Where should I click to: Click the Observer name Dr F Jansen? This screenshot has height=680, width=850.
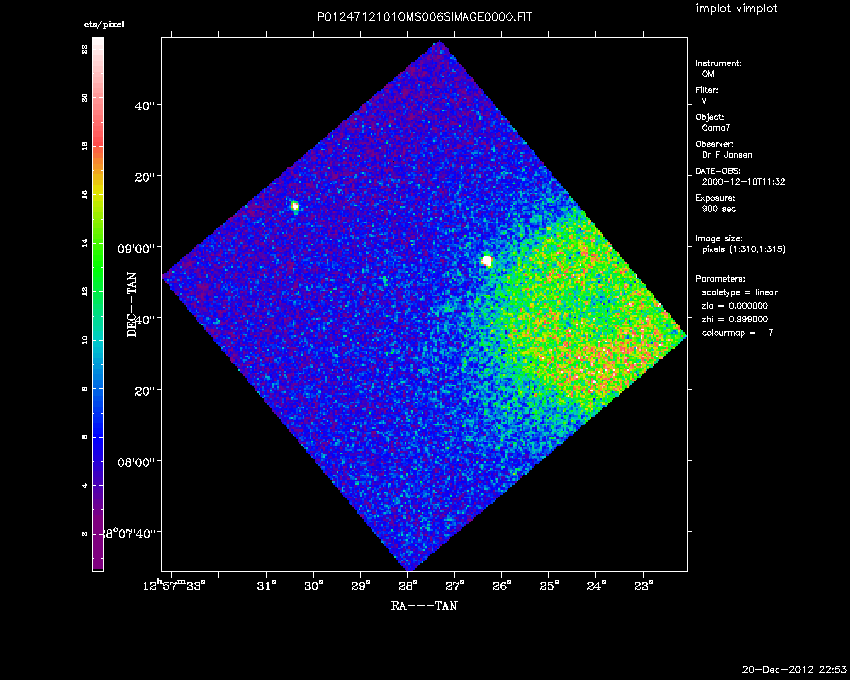[x=727, y=155]
